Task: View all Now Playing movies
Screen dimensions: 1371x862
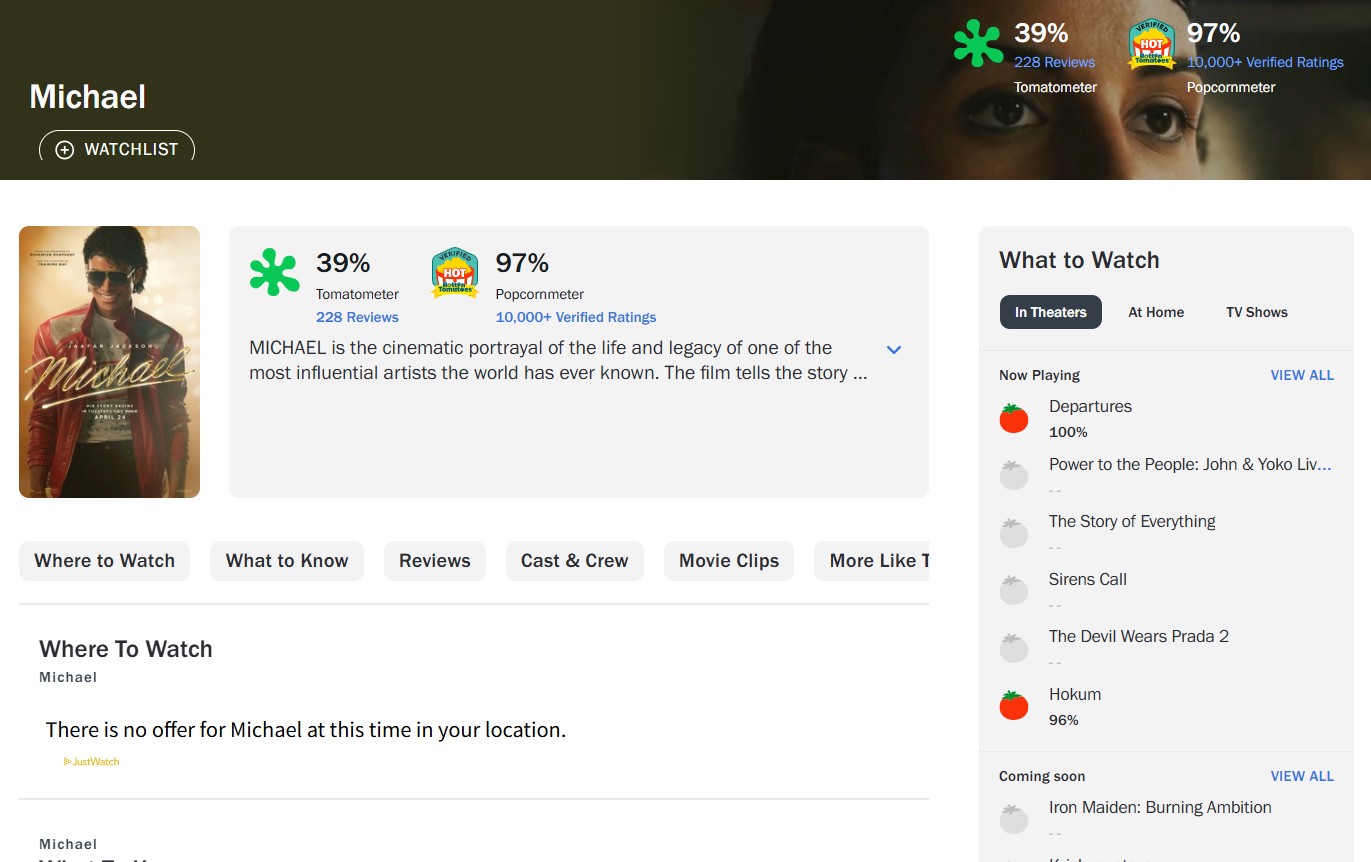Action: pyautogui.click(x=1302, y=375)
